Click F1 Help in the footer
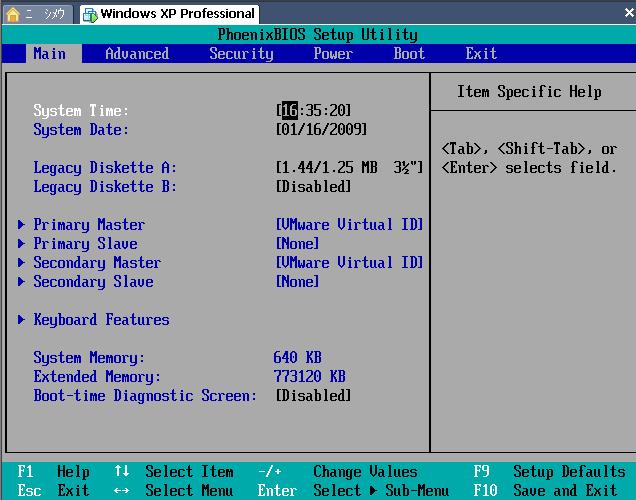The height and width of the screenshot is (500, 636). [x=54, y=472]
